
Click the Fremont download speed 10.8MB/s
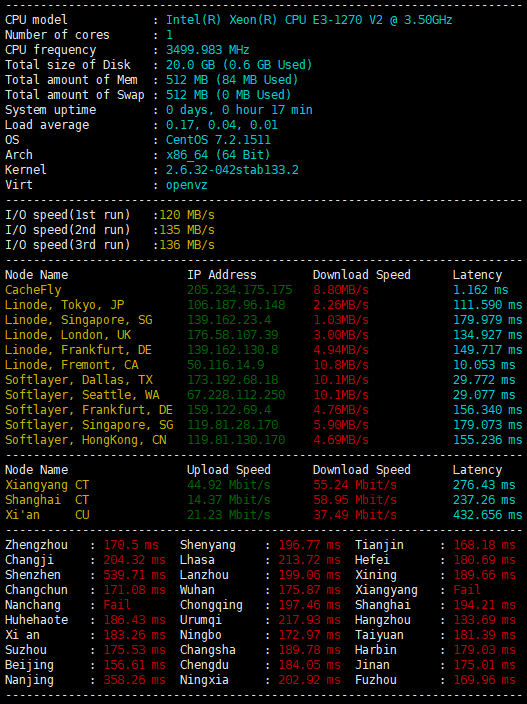click(x=341, y=365)
